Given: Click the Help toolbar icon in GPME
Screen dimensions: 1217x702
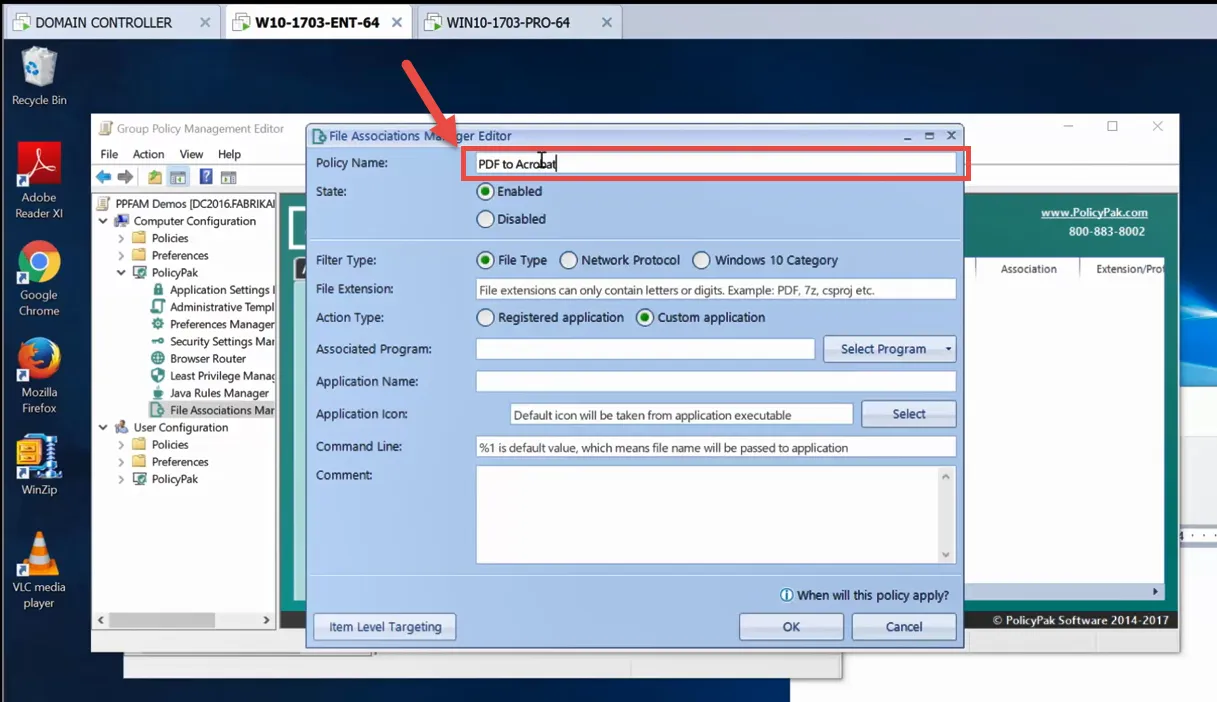Looking at the screenshot, I should click(x=206, y=177).
